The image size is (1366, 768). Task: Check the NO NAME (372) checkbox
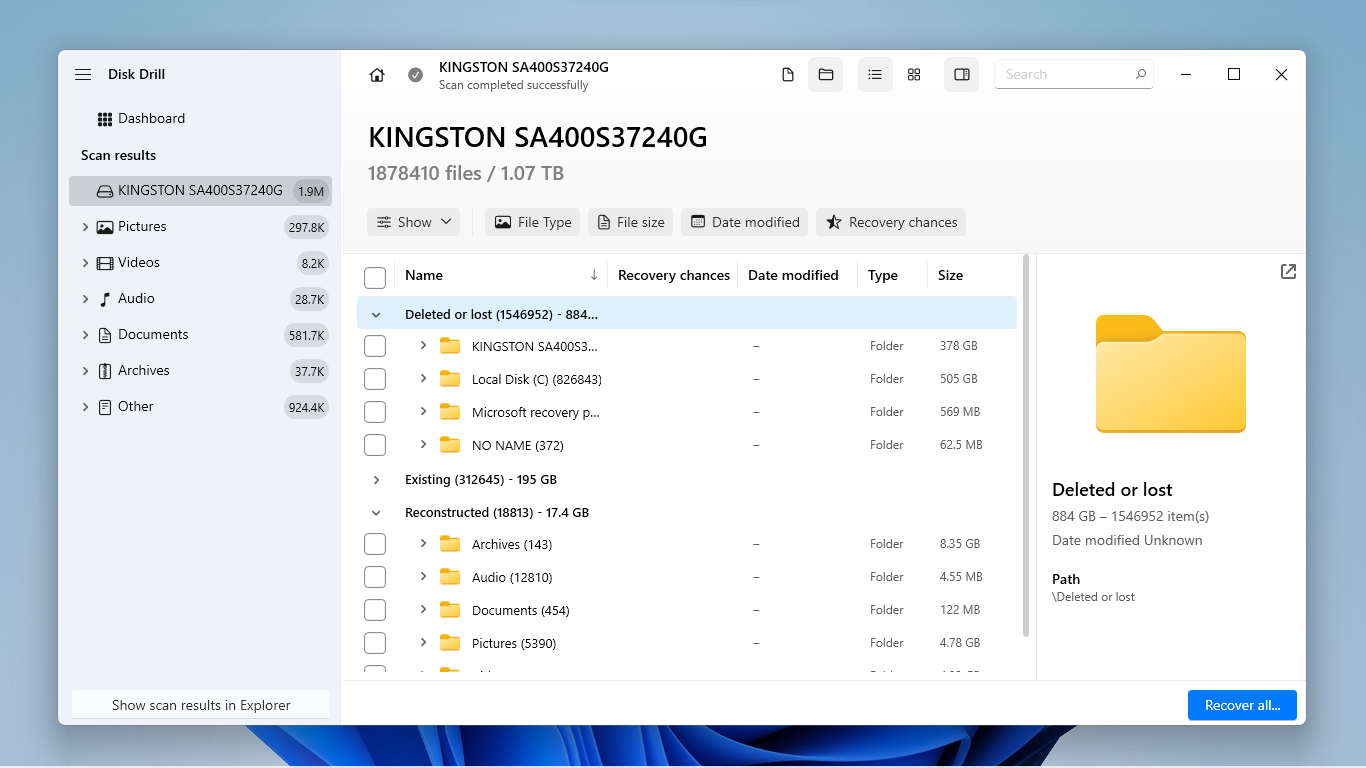[375, 445]
